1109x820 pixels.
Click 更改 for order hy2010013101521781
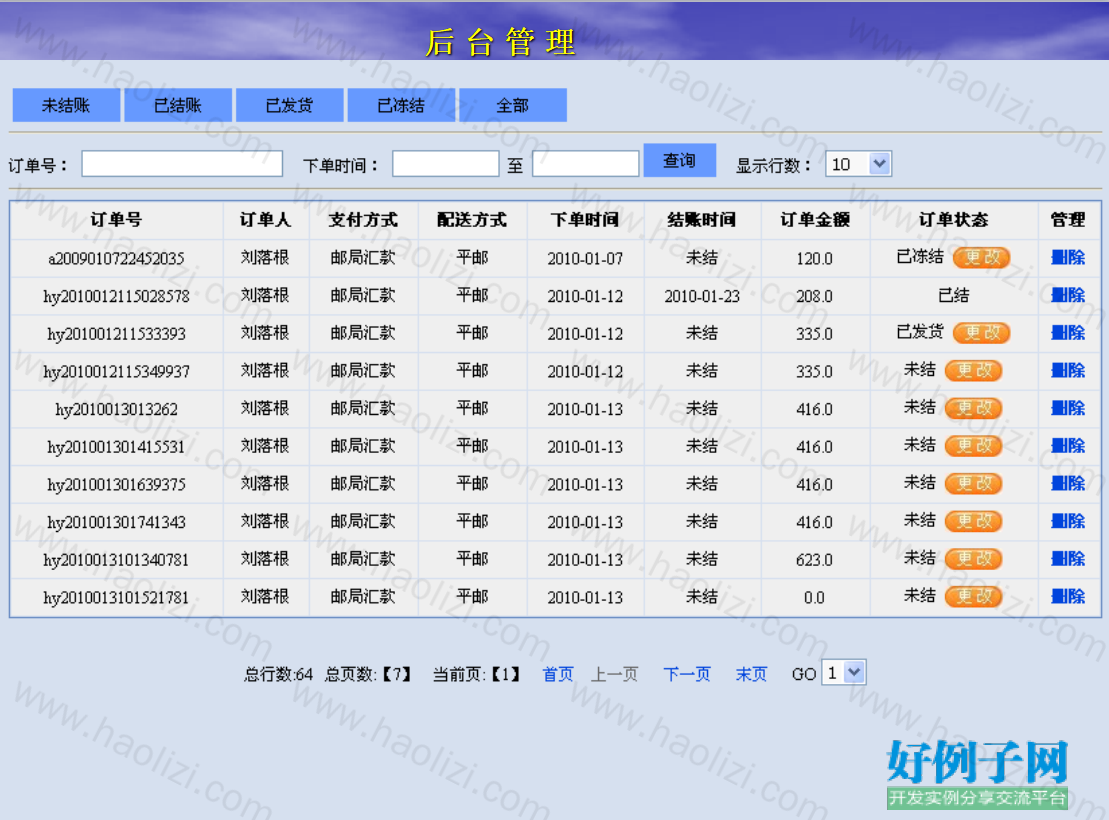click(974, 597)
